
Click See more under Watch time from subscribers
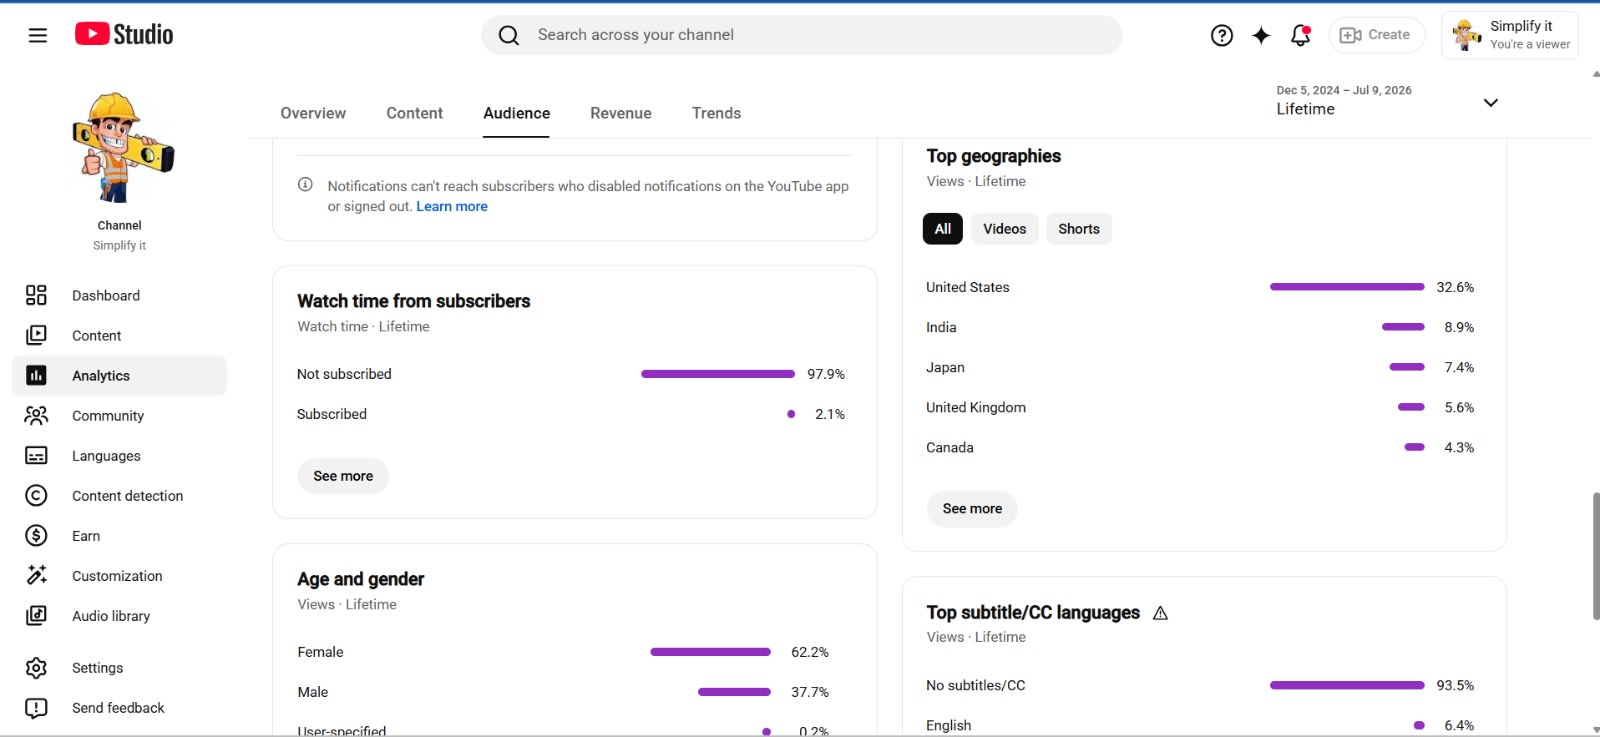click(x=343, y=476)
